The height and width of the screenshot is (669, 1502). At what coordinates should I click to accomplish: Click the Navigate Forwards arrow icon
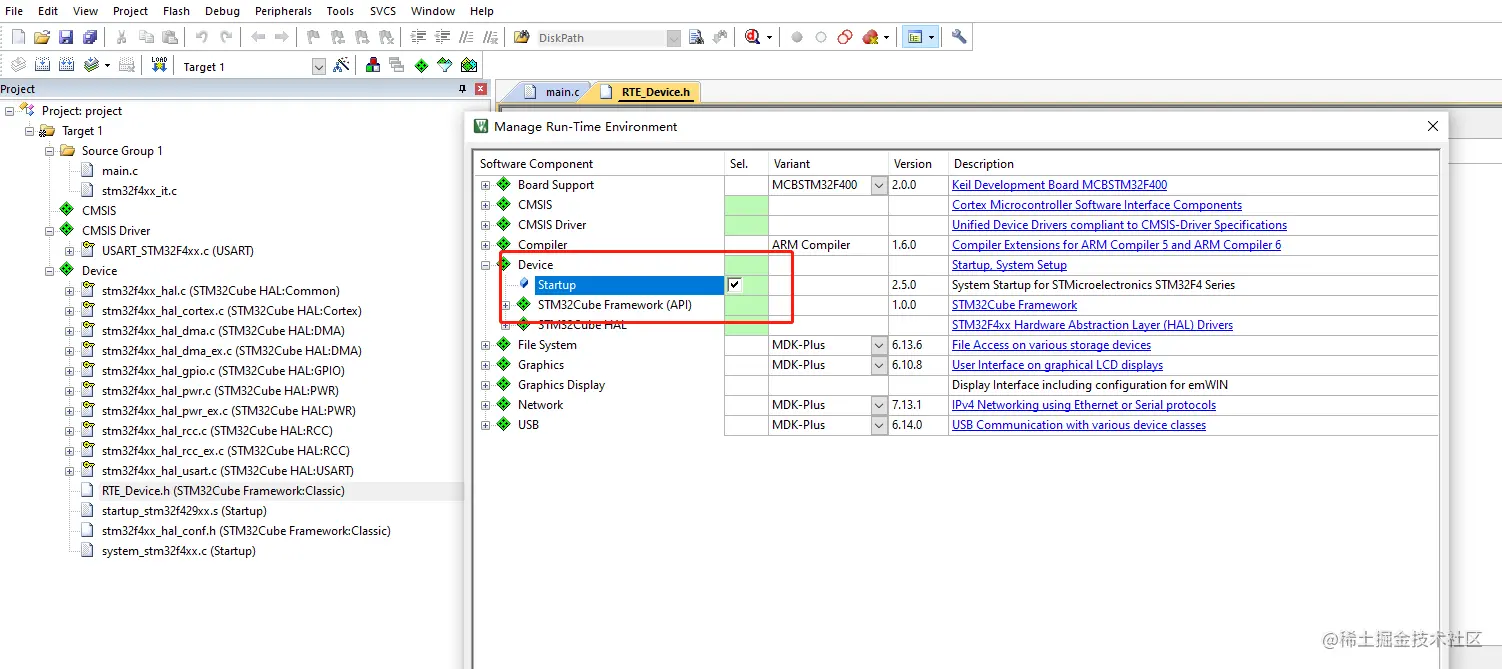coord(282,37)
